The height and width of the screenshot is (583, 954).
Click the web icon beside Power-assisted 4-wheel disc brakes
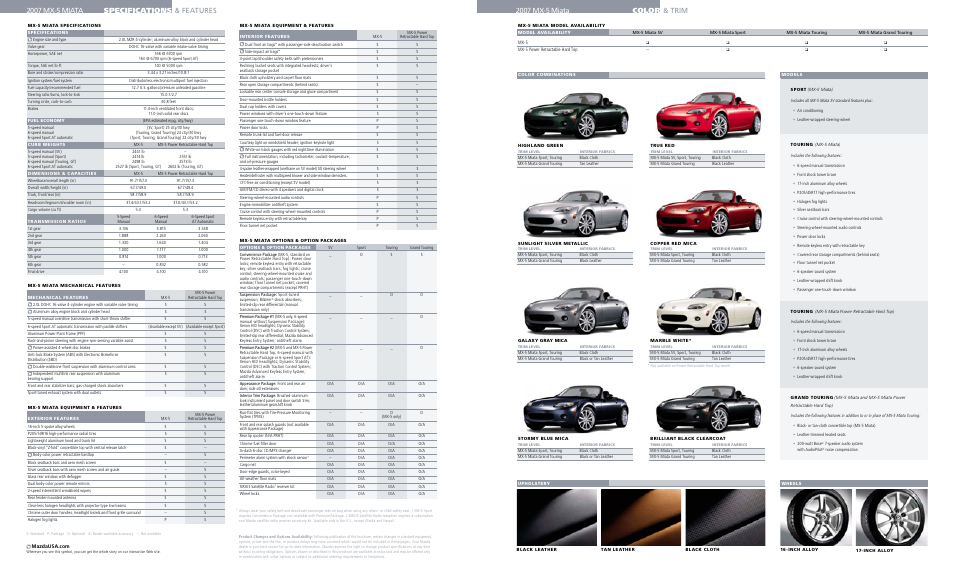point(30,348)
